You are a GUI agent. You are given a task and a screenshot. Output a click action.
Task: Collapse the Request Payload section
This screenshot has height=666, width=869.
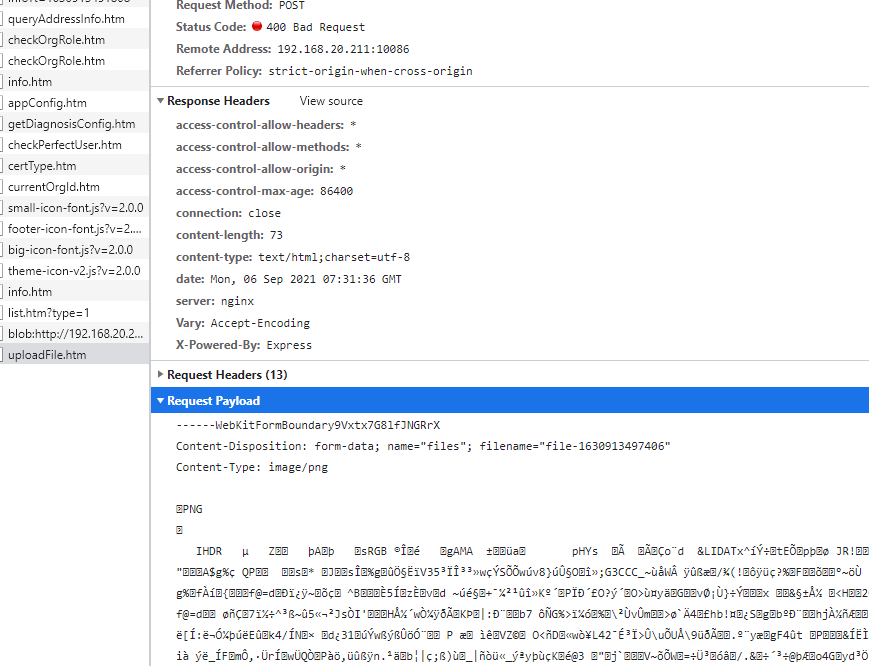point(160,401)
